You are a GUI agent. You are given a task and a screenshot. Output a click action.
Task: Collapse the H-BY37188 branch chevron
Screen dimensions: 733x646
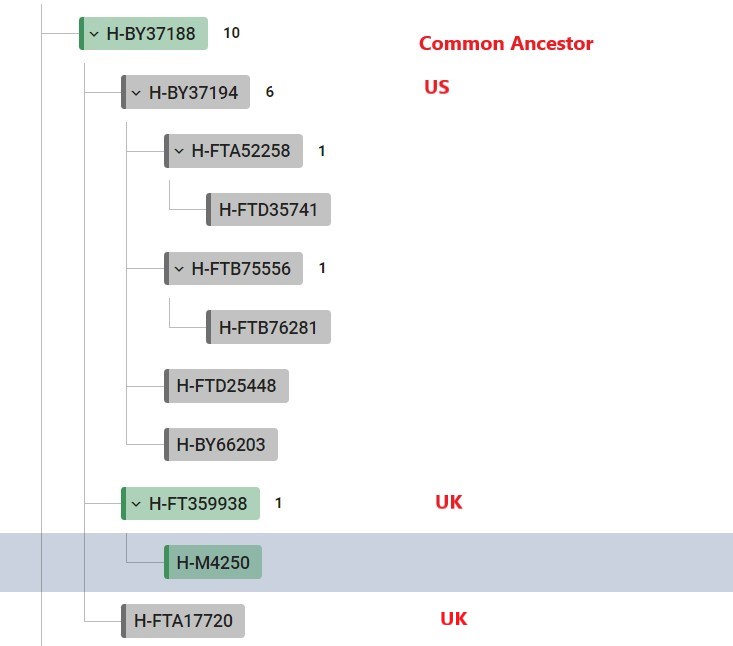click(94, 34)
